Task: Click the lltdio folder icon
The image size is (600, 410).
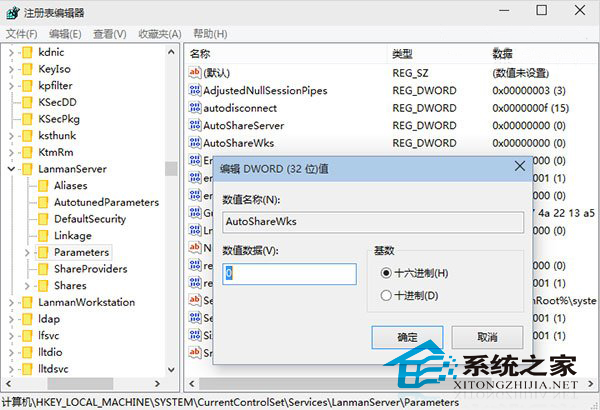Action: pyautogui.click(x=27, y=352)
